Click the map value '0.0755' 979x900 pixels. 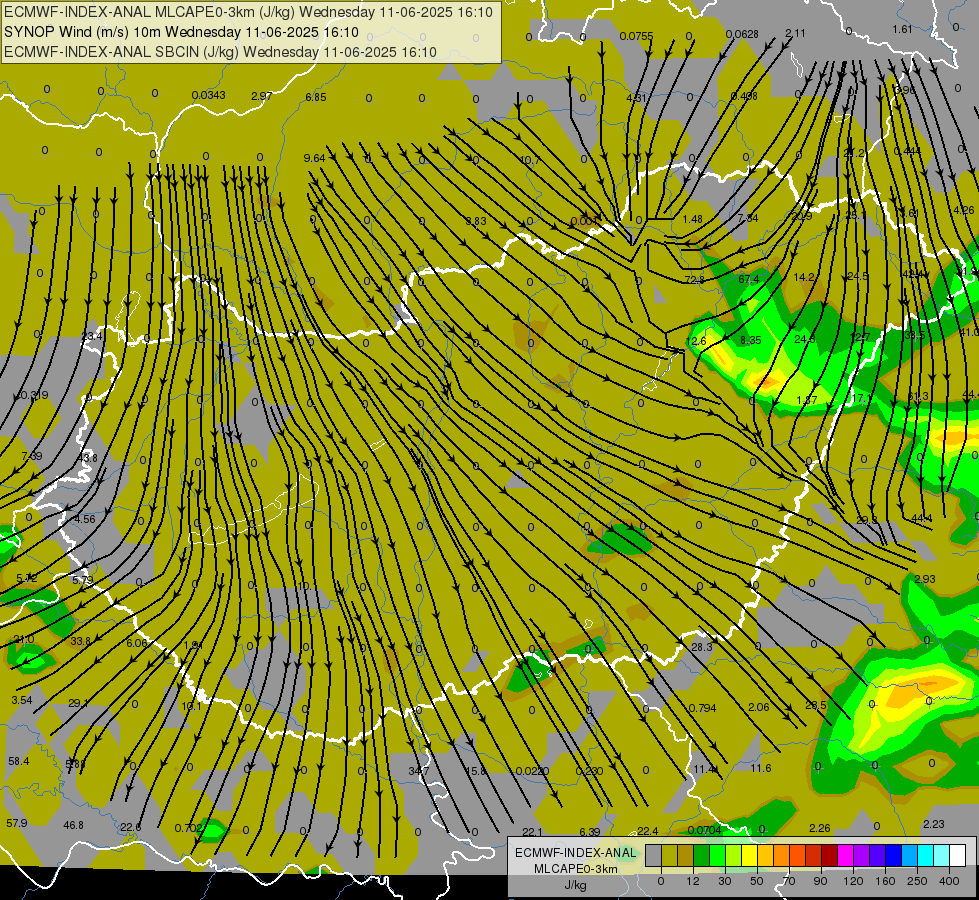[x=636, y=36]
